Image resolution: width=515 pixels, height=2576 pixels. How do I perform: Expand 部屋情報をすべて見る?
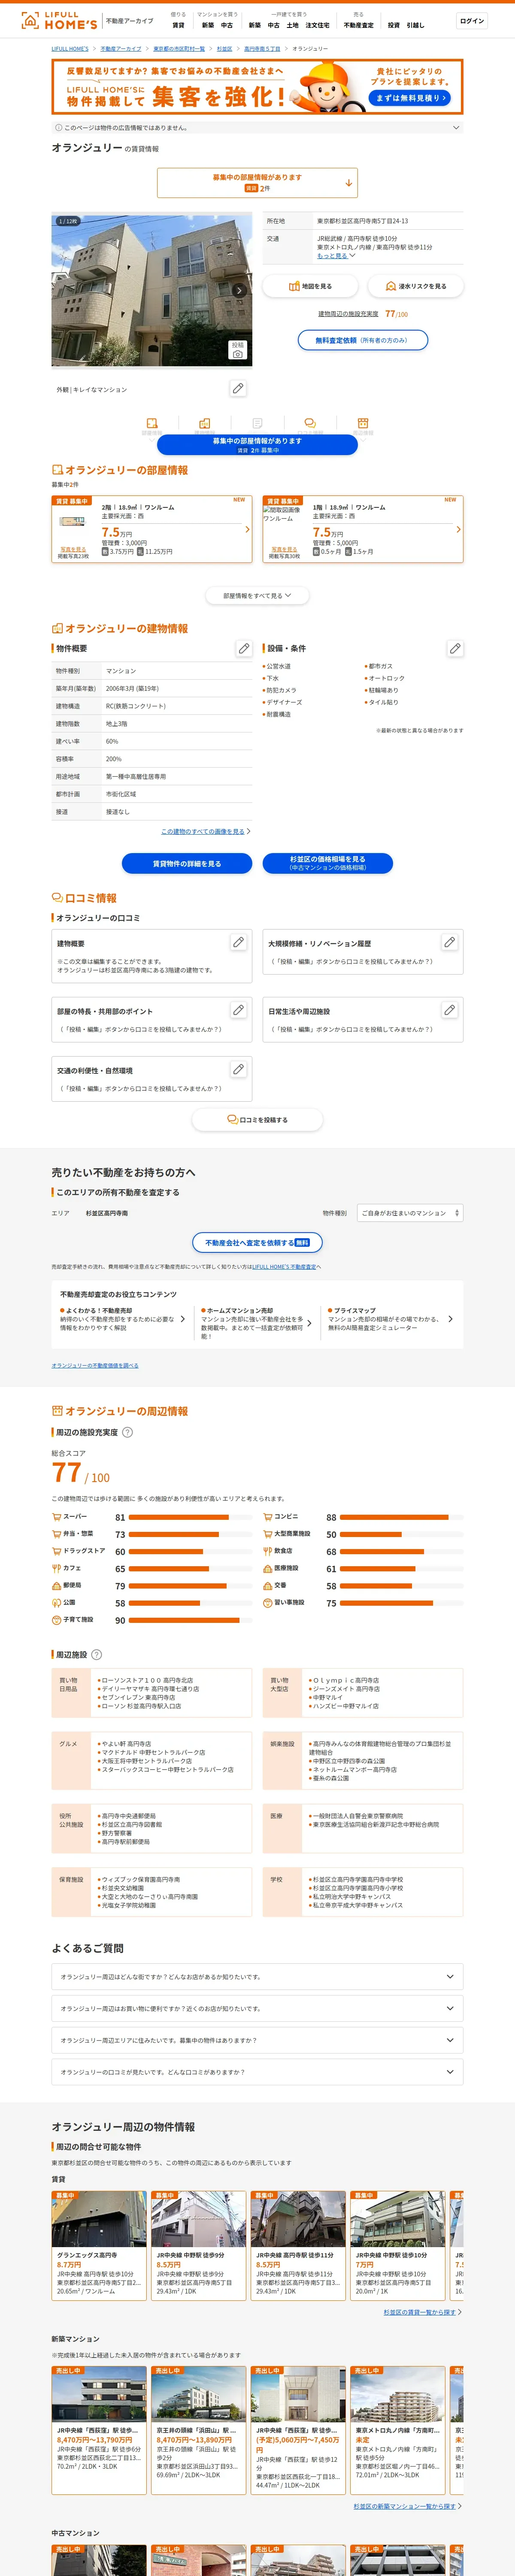point(257,596)
